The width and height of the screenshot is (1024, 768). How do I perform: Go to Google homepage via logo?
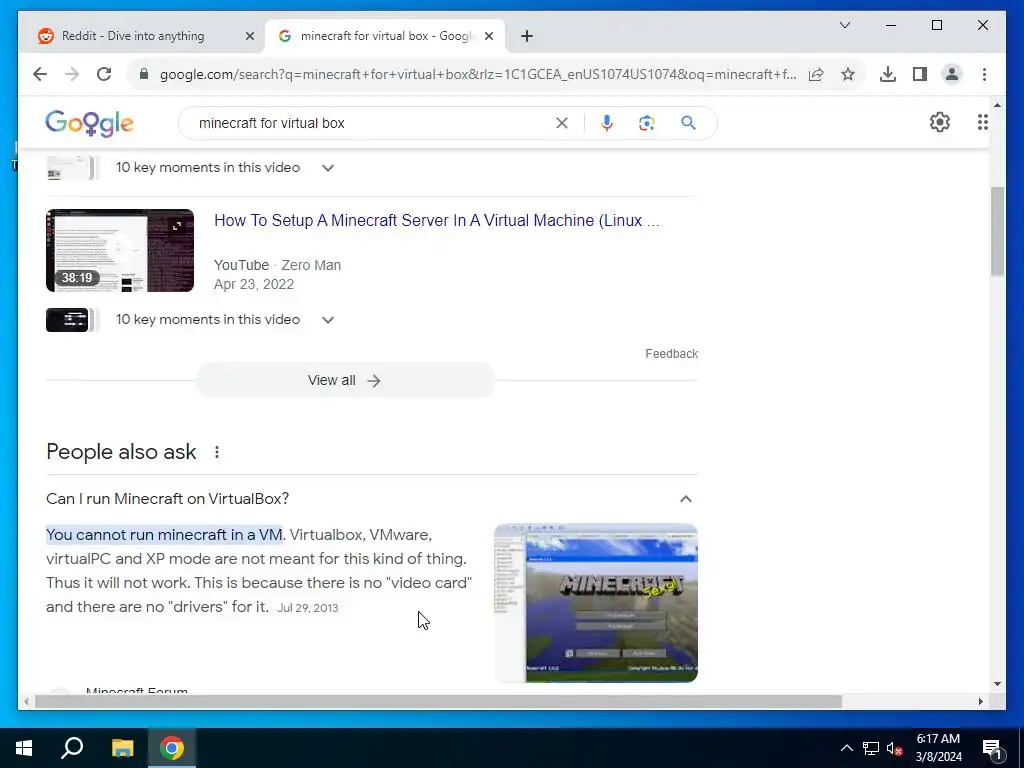point(89,123)
